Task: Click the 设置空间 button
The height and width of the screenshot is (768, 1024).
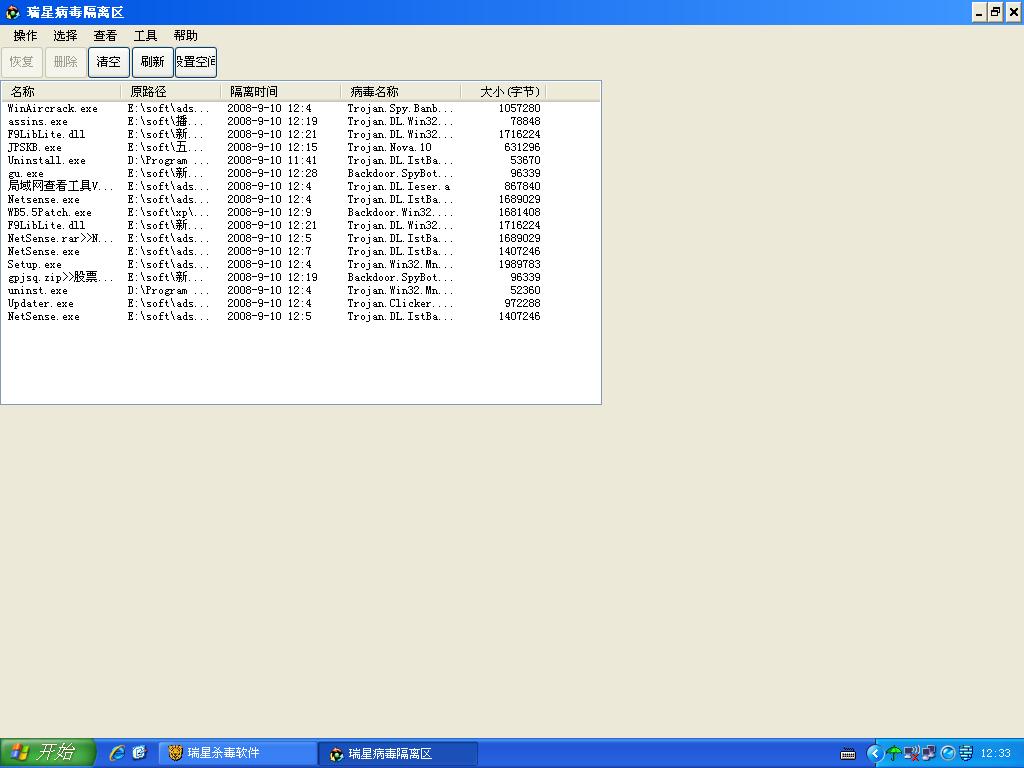Action: click(196, 62)
